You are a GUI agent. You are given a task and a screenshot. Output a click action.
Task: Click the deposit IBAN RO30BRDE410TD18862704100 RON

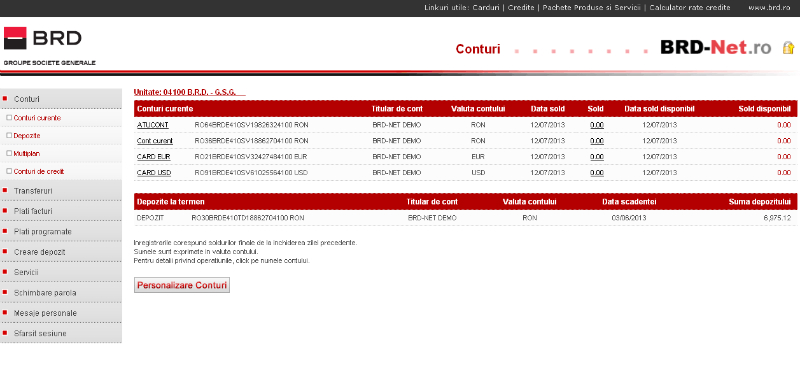tap(247, 218)
